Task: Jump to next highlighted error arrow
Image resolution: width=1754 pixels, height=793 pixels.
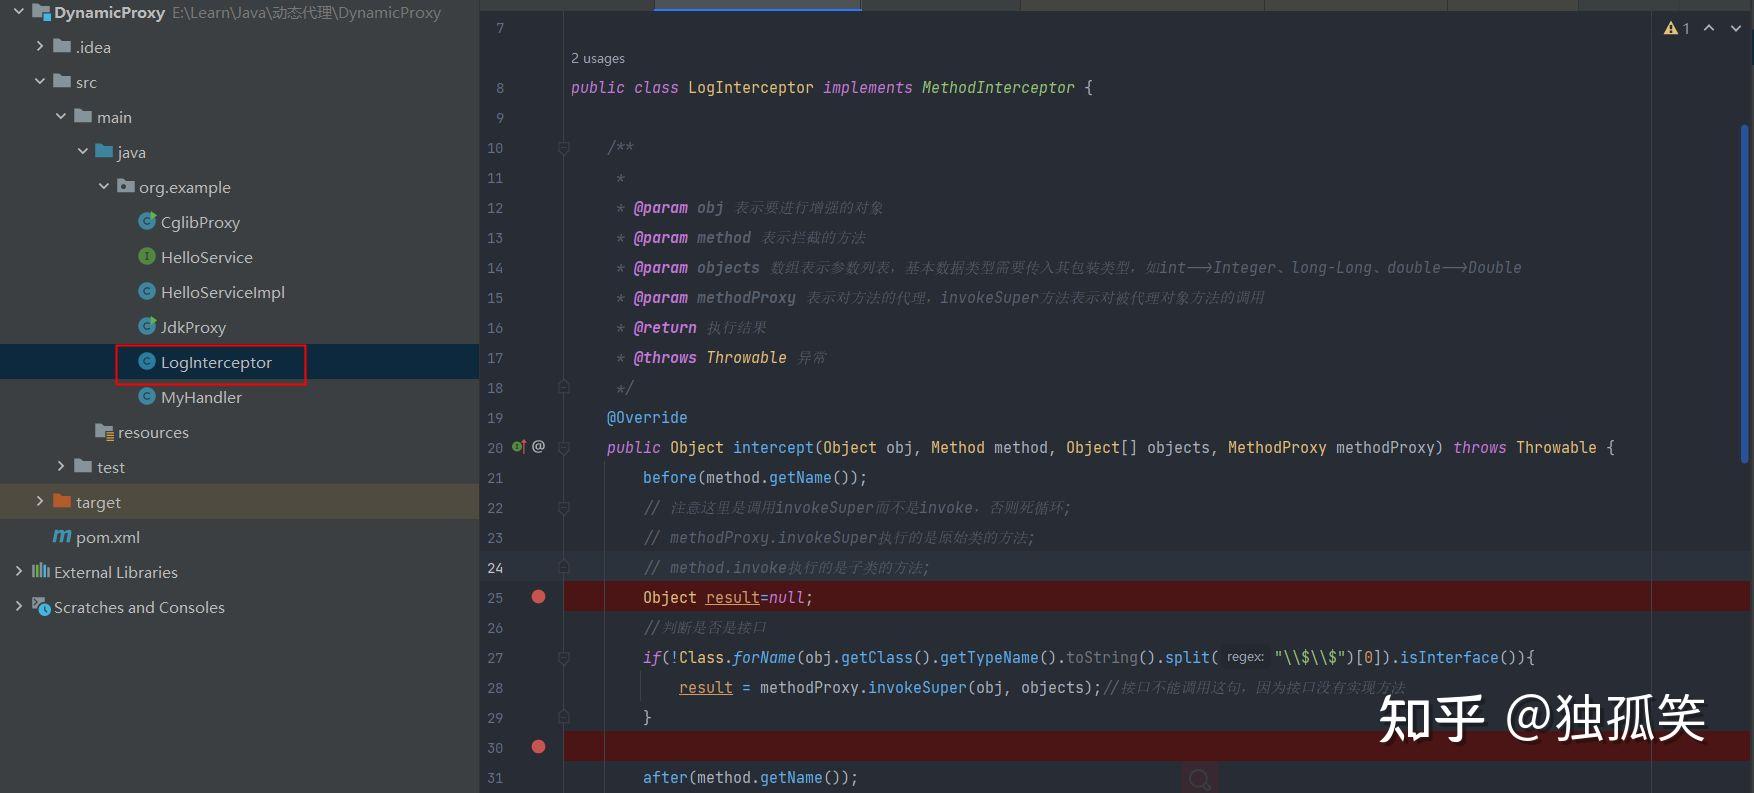Action: [1735, 28]
